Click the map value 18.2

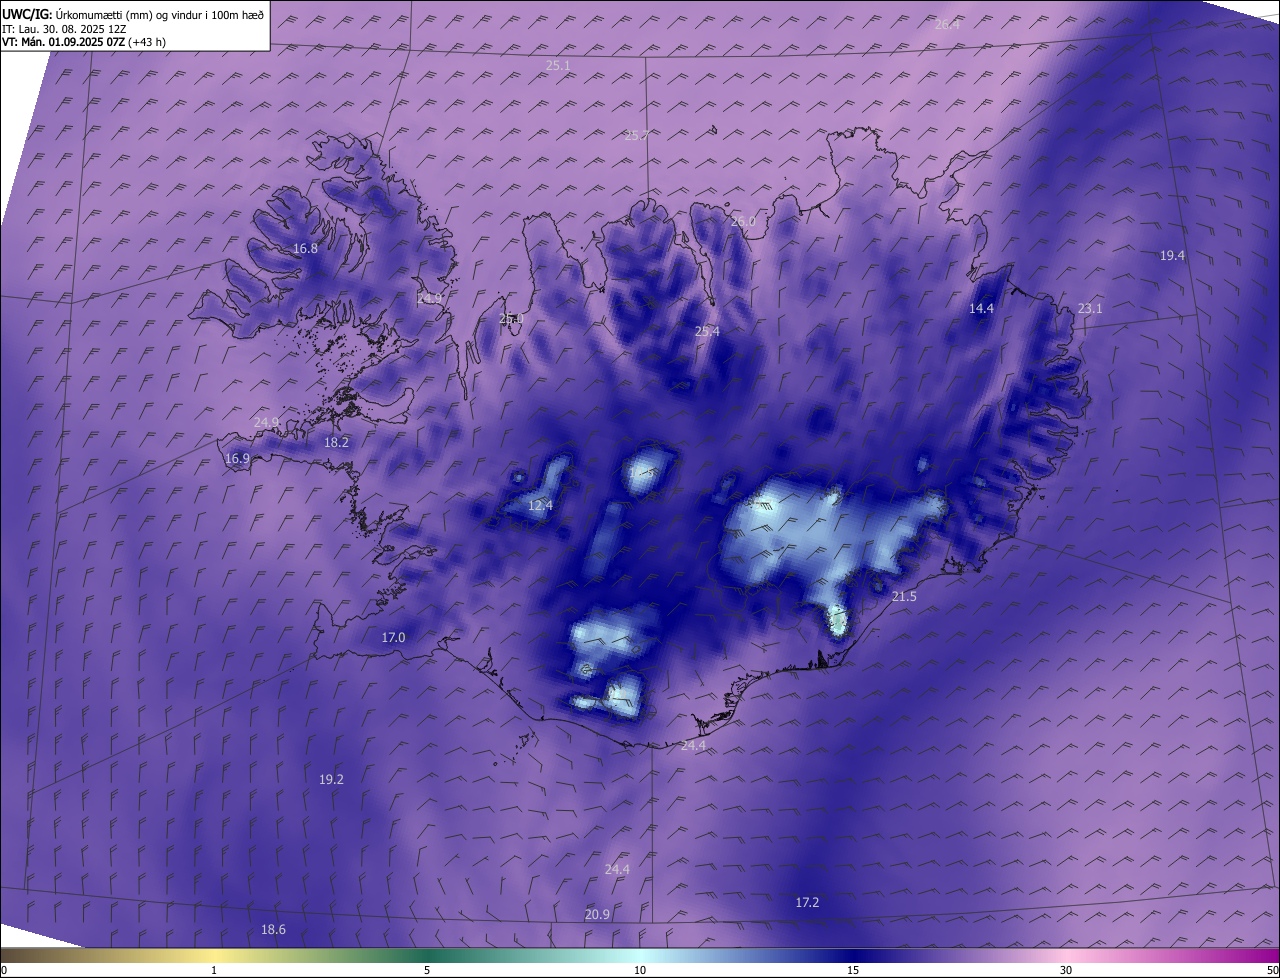pyautogui.click(x=336, y=443)
